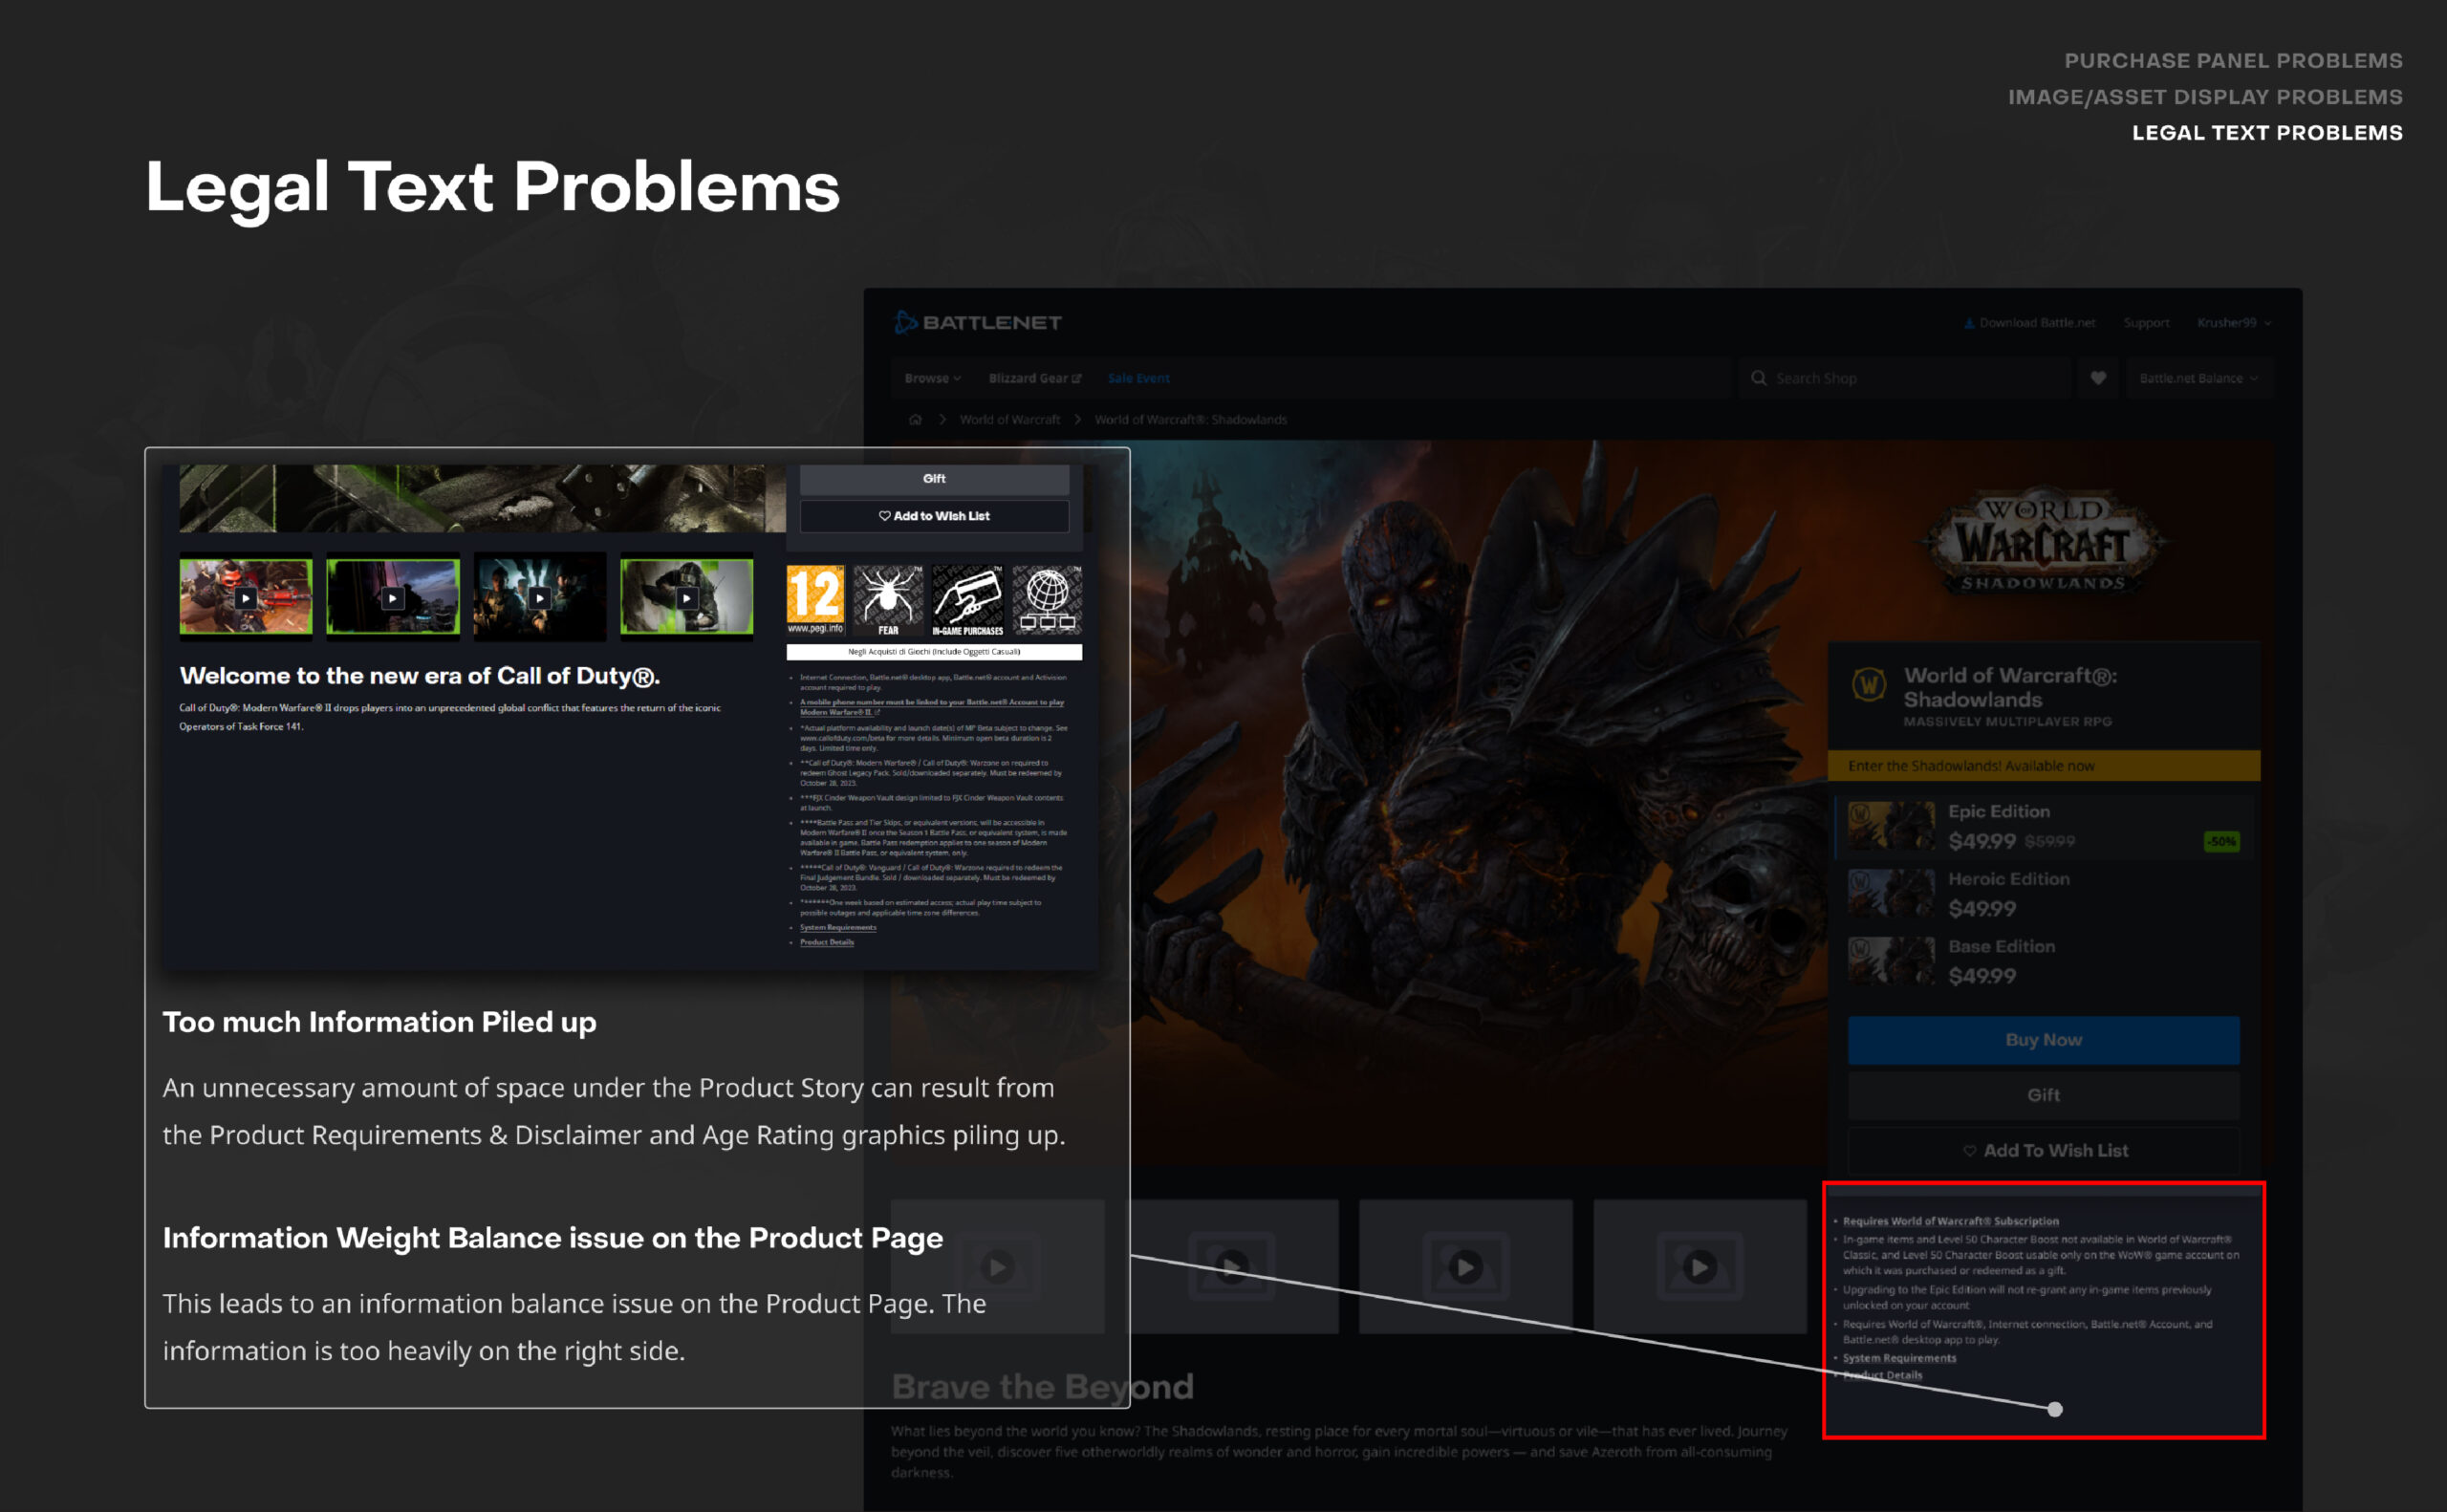Click the Enter the Shadowlands promo banner
Viewport: 2447px width, 1512px height.
(2043, 765)
